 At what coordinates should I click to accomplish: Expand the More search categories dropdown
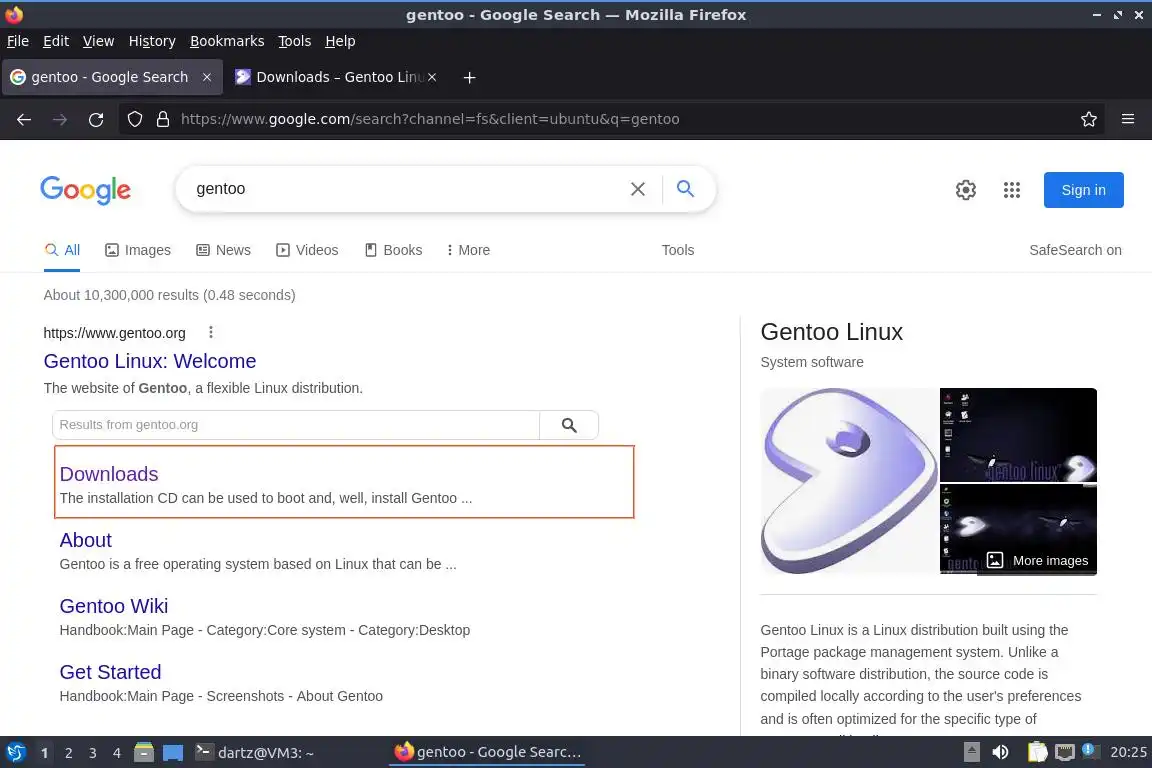(x=468, y=250)
